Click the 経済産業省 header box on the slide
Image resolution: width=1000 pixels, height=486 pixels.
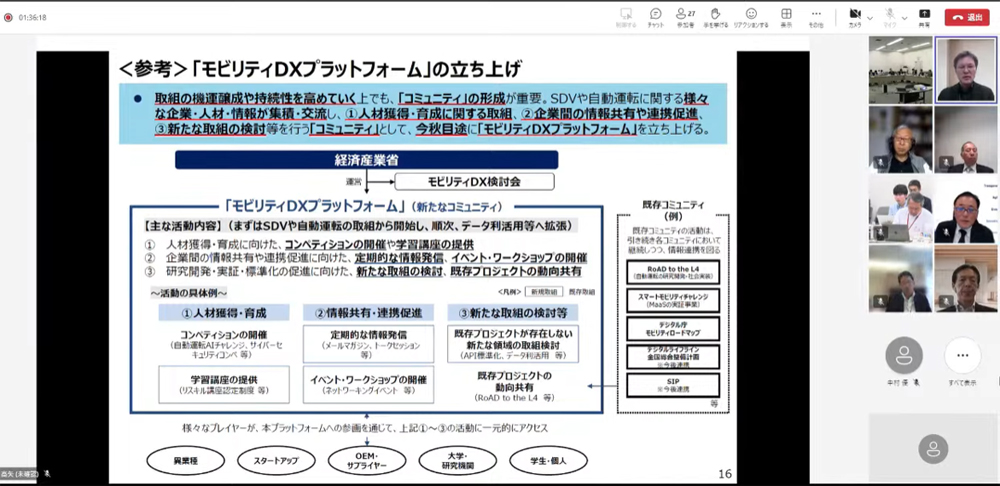tap(367, 159)
